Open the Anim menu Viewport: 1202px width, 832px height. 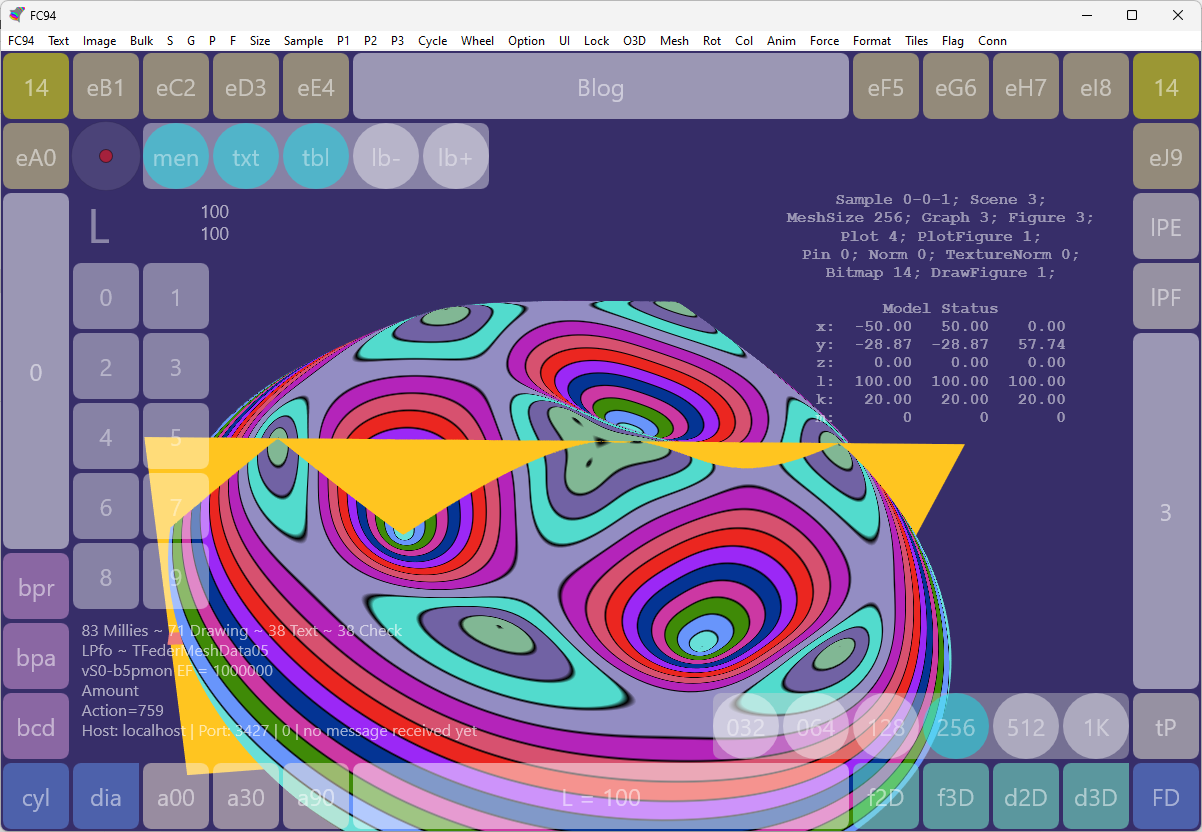[x=781, y=41]
